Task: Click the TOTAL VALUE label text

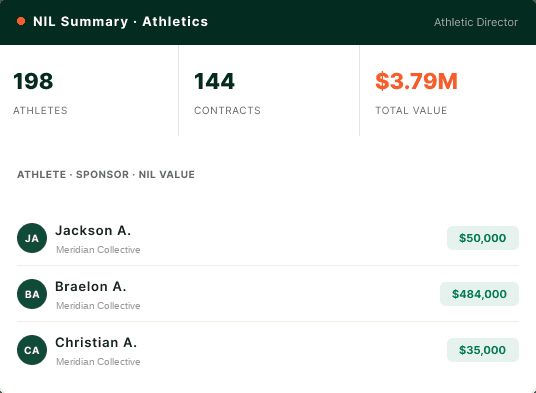Action: tap(411, 110)
